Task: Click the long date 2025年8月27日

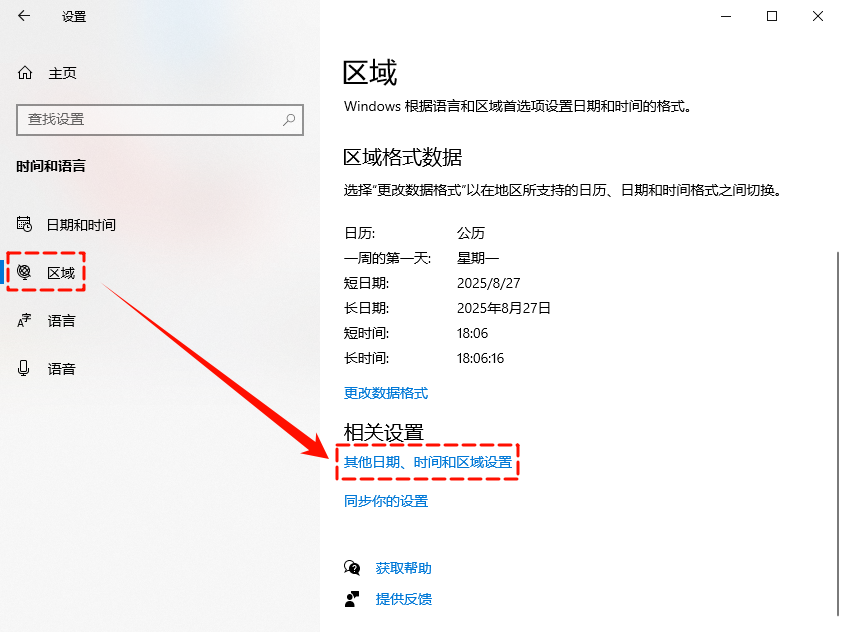Action: 504,308
